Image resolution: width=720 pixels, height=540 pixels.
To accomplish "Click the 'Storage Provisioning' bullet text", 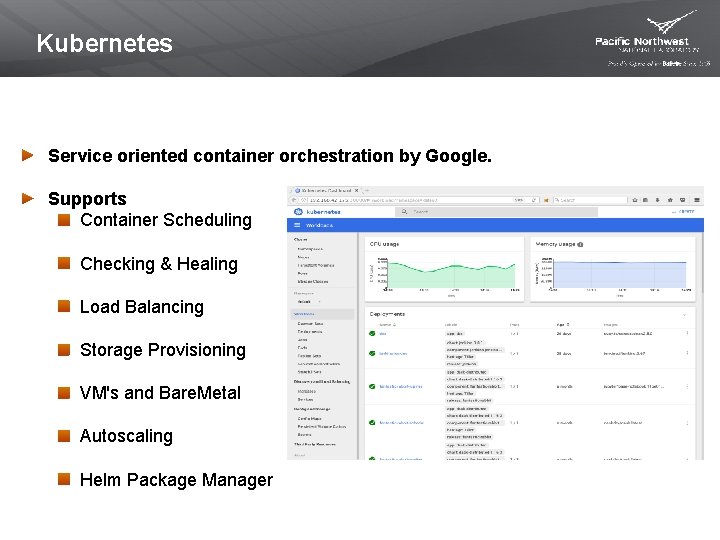I will coord(163,350).
